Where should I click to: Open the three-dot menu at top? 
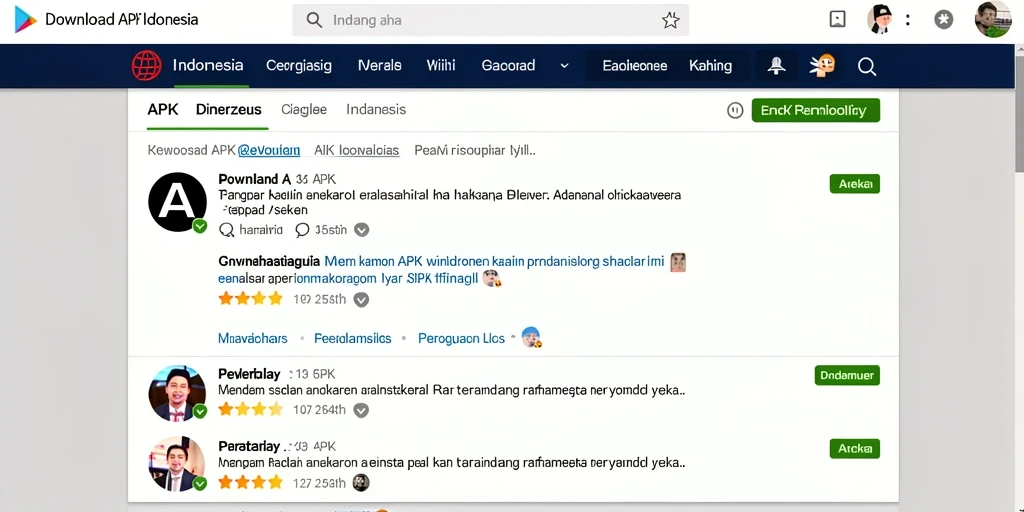point(908,20)
